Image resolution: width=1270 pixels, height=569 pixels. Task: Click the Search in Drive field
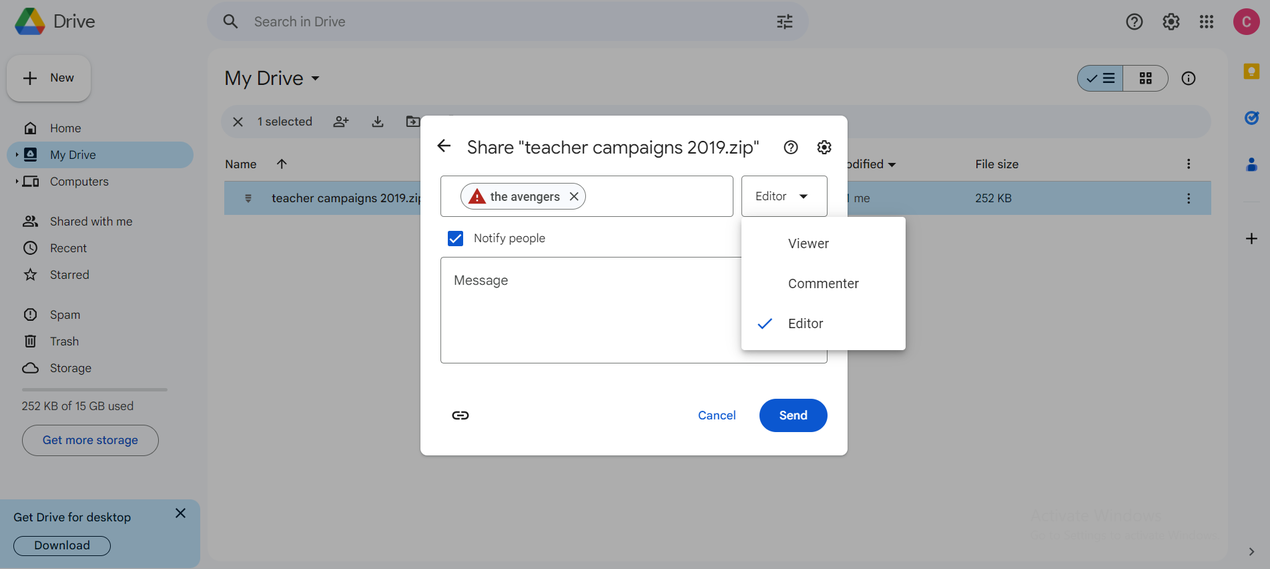tap(510, 22)
